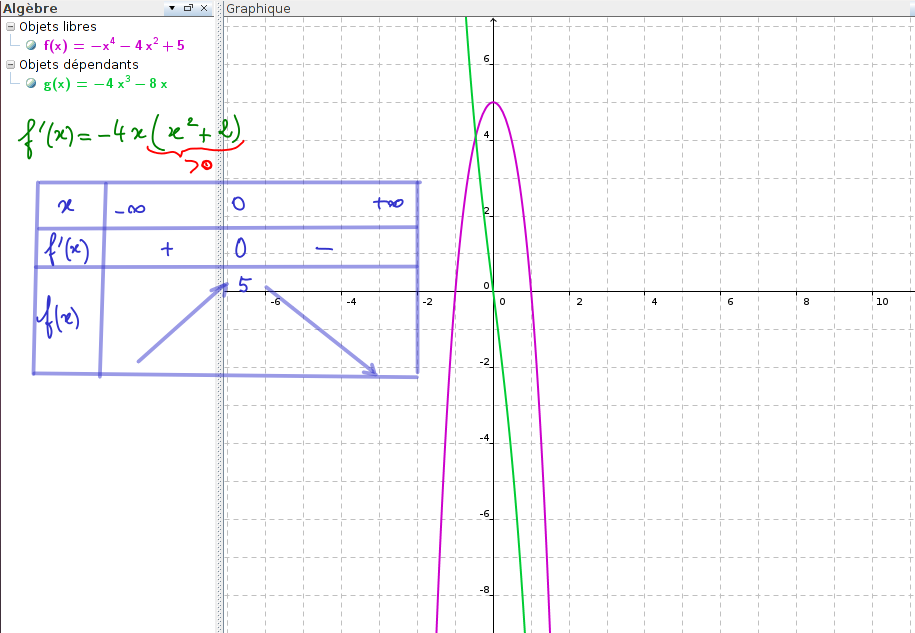The image size is (915, 633).
Task: Click the plus sign in f'(x) row
Action: point(166,248)
